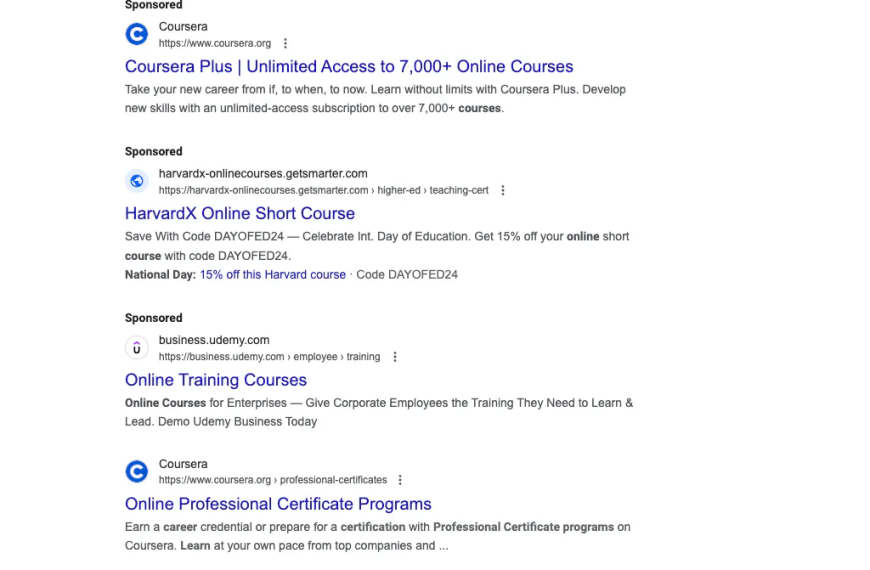Click the 'Take your new career from if' description
This screenshot has width=870, height=570.
click(x=375, y=99)
